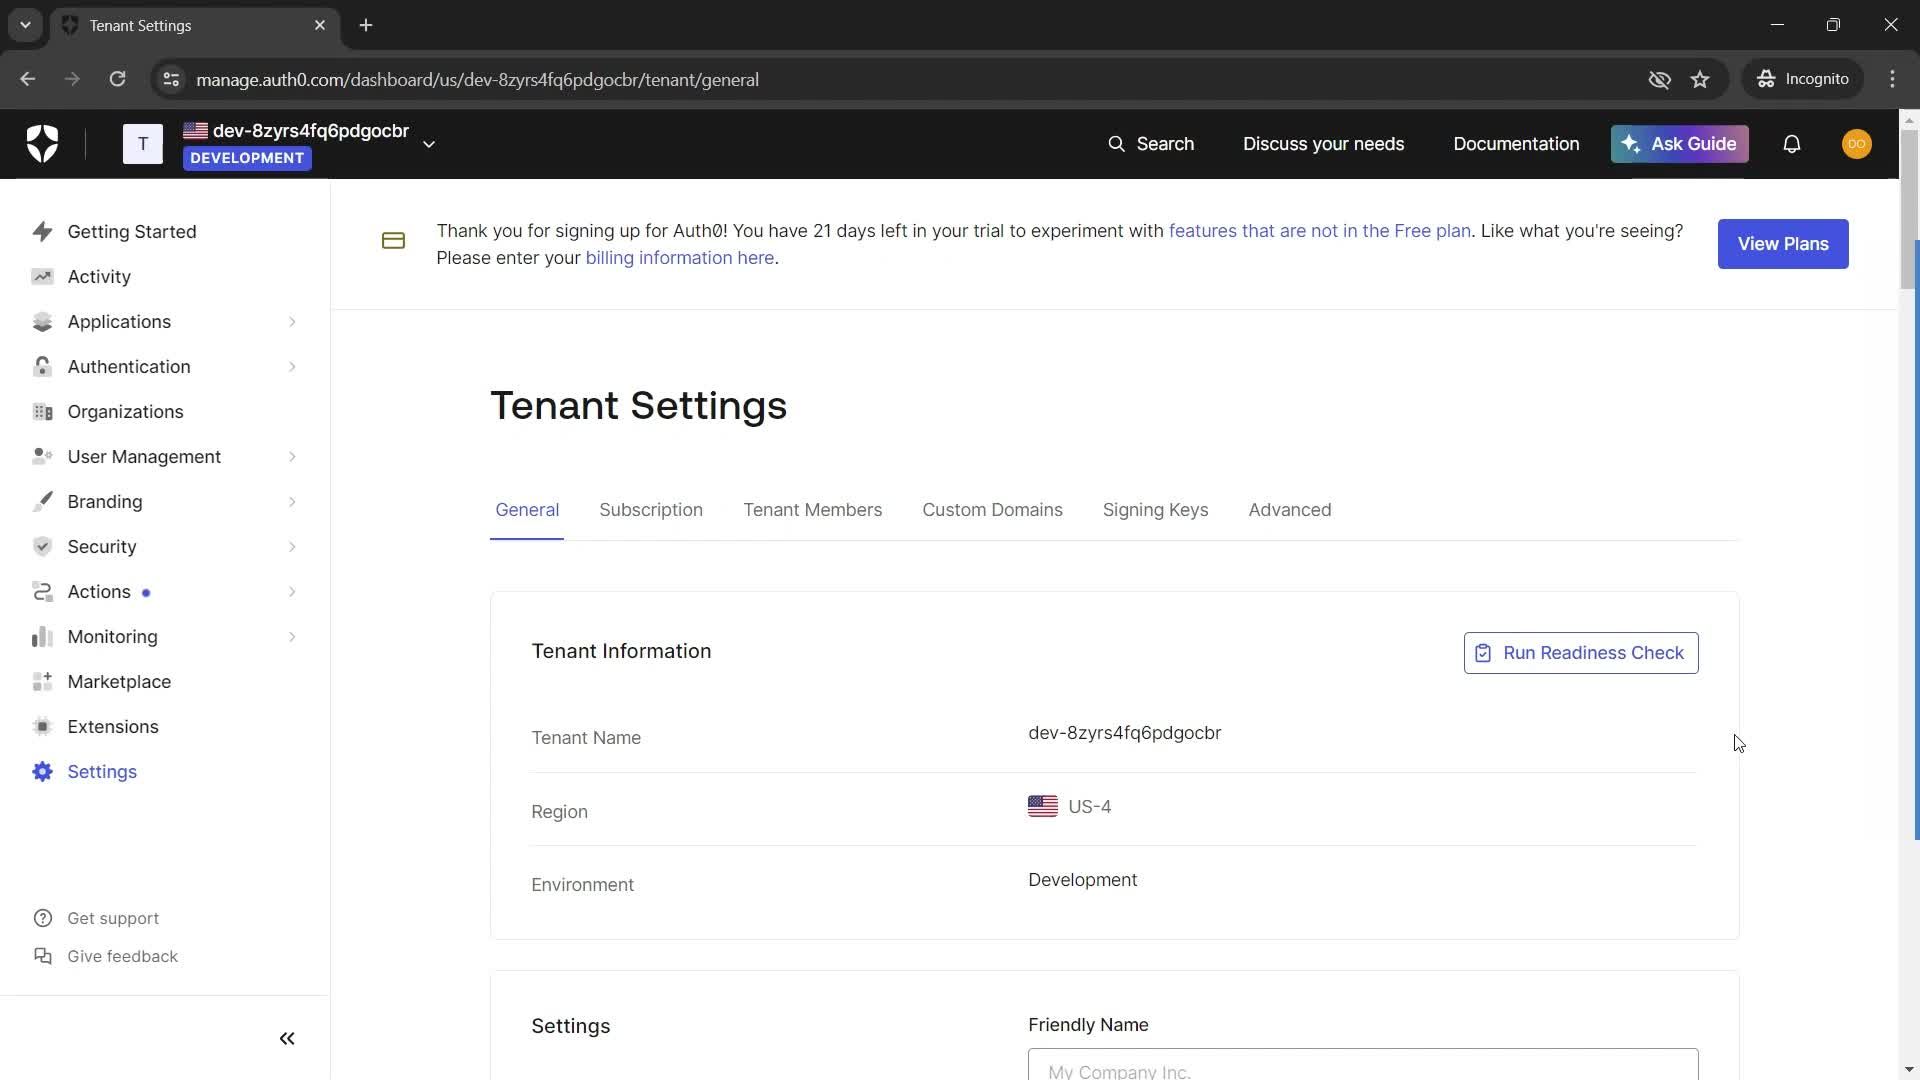This screenshot has width=1920, height=1080.
Task: Click the Applications stack icon
Action: click(x=42, y=322)
